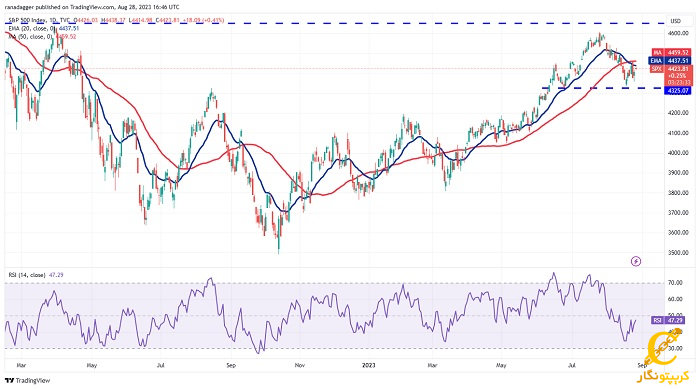Click the May label near left of time axis
Screen dimensions: 700x389
tap(92, 365)
